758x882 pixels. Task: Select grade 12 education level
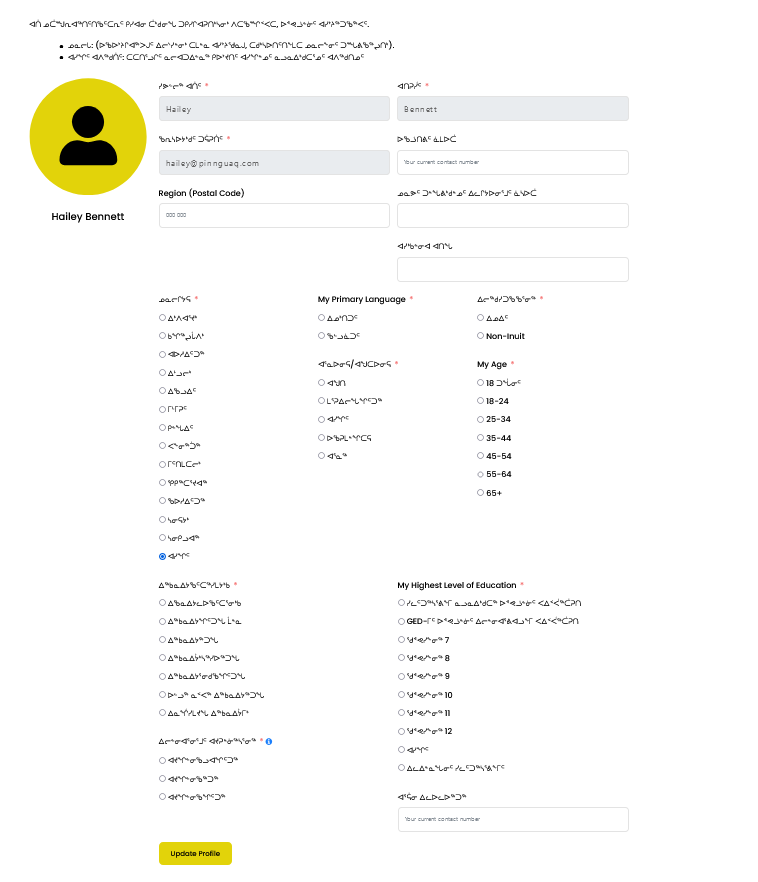(401, 731)
